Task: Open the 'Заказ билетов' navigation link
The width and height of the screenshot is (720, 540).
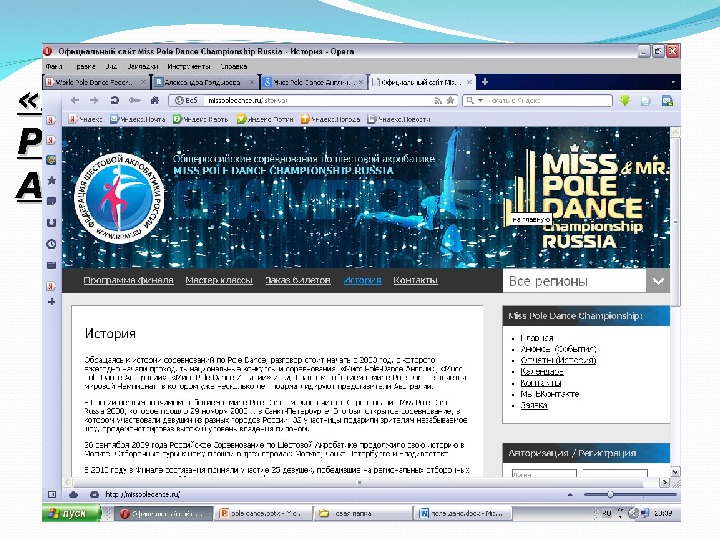Action: pyautogui.click(x=298, y=280)
